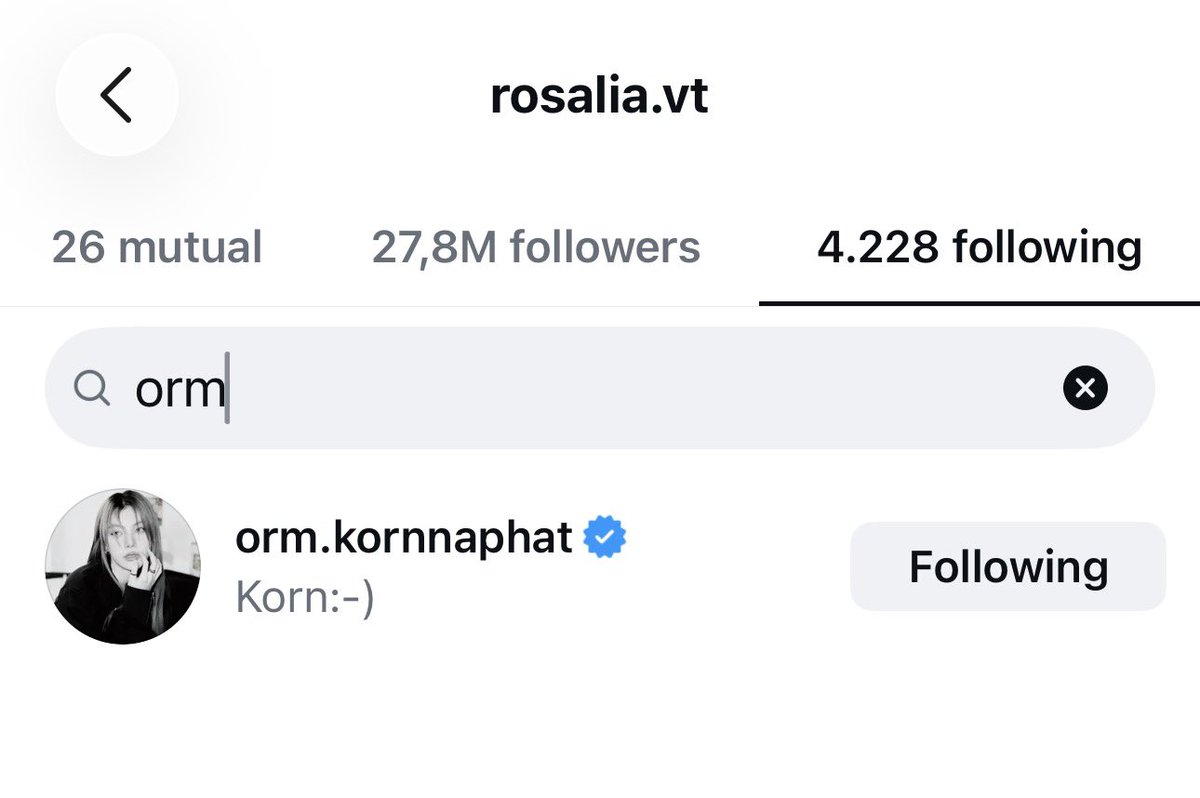Viewport: 1200px width, 798px height.
Task: Click the magnifying glass search icon
Action: pyautogui.click(x=93, y=389)
